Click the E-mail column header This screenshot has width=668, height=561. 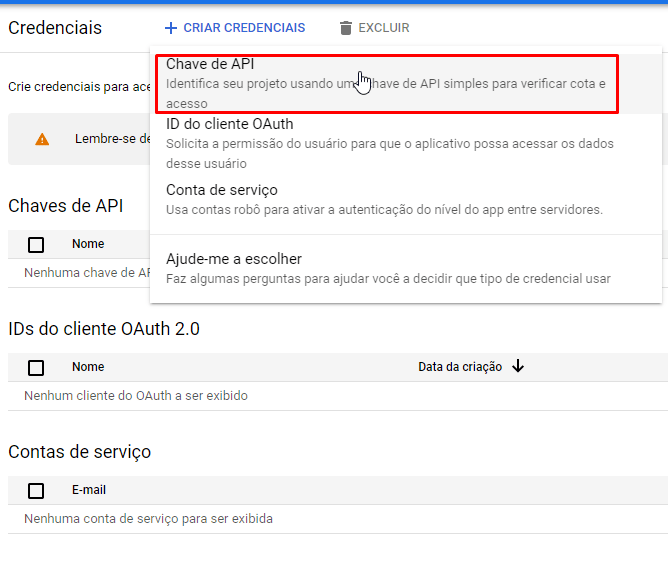point(89,490)
